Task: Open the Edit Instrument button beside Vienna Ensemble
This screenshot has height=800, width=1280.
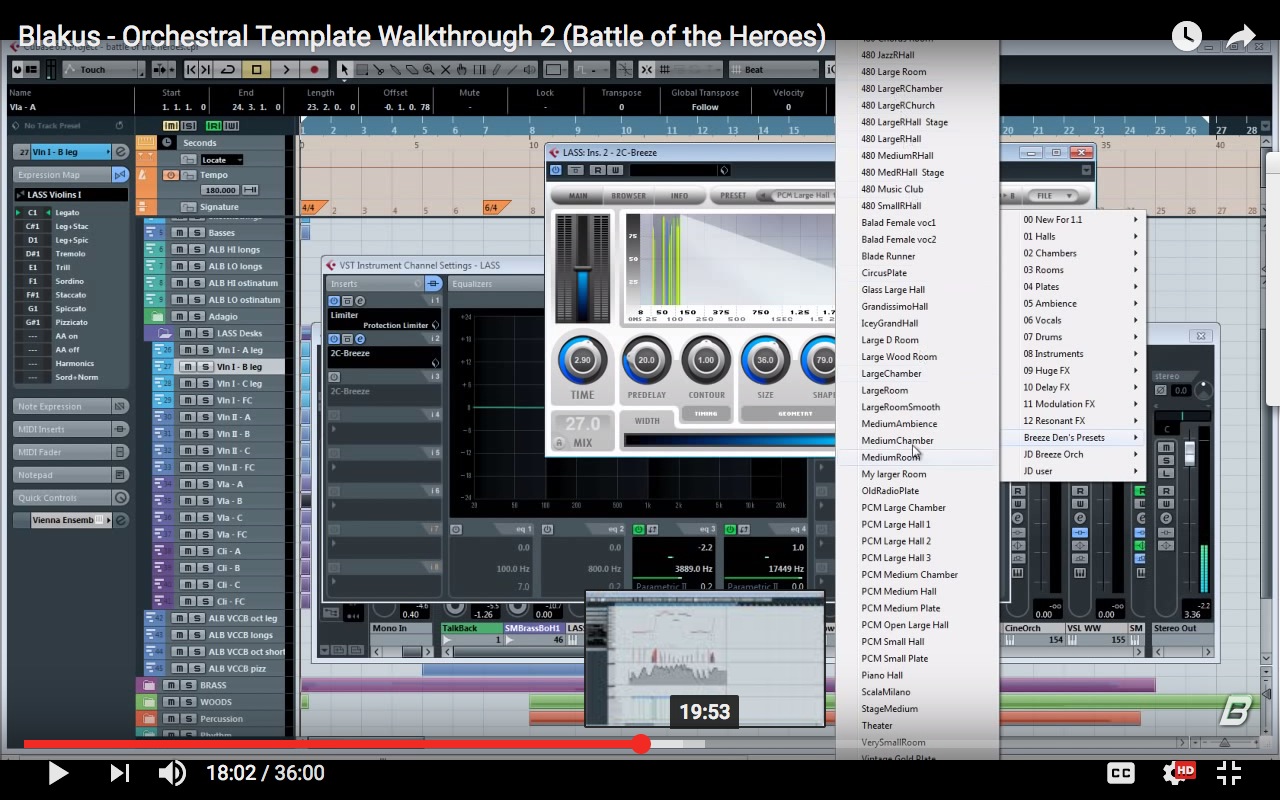Action: pyautogui.click(x=121, y=520)
